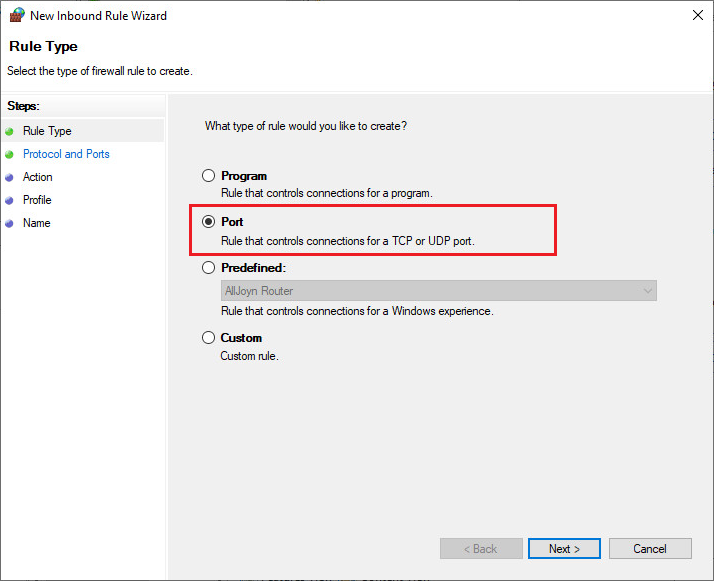Image resolution: width=714 pixels, height=581 pixels.
Task: Cancel the rule wizard
Action: [650, 549]
